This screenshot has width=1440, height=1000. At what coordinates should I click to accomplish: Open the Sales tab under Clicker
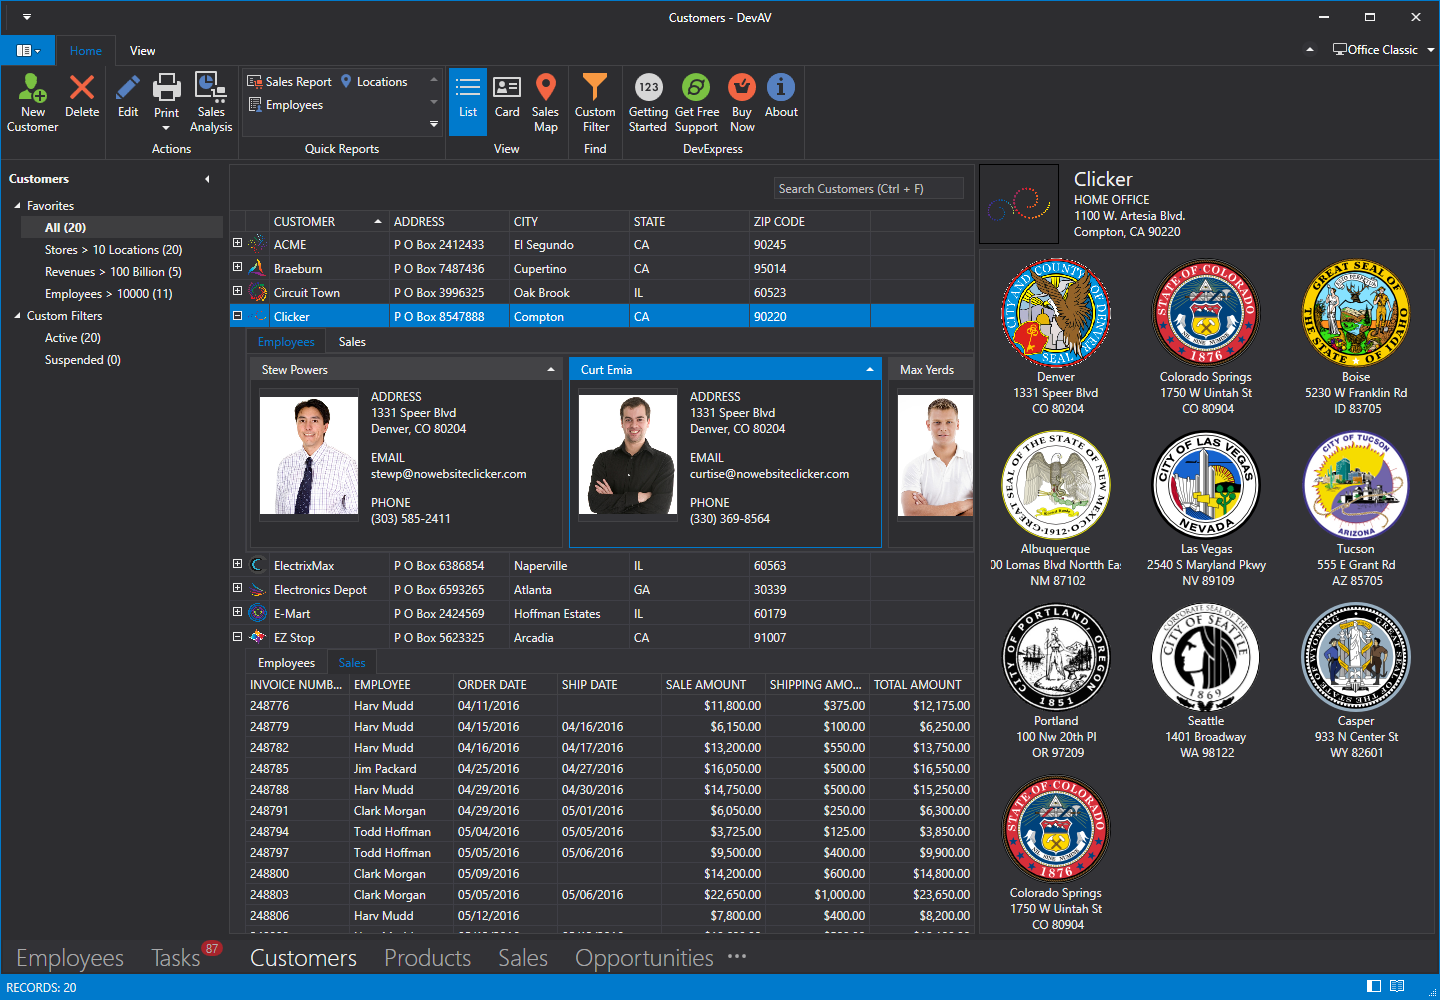352,342
